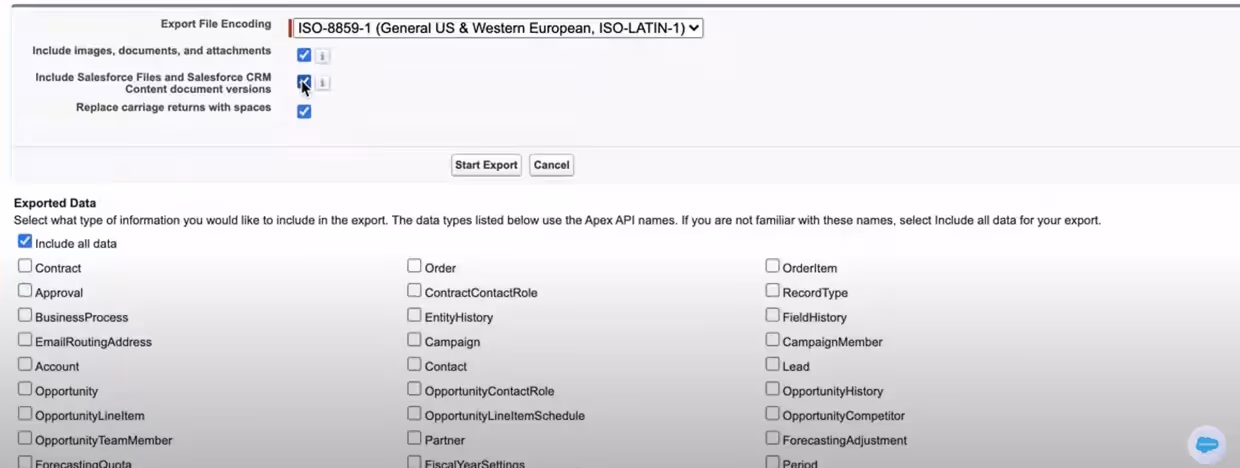1240x468 pixels.
Task: Check the FieldHistory checkbox
Action: 773,315
